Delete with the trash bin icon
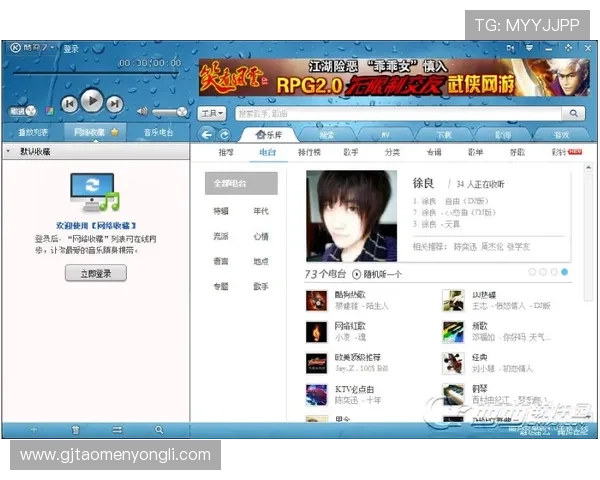The width and height of the screenshot is (600, 480). coord(75,430)
